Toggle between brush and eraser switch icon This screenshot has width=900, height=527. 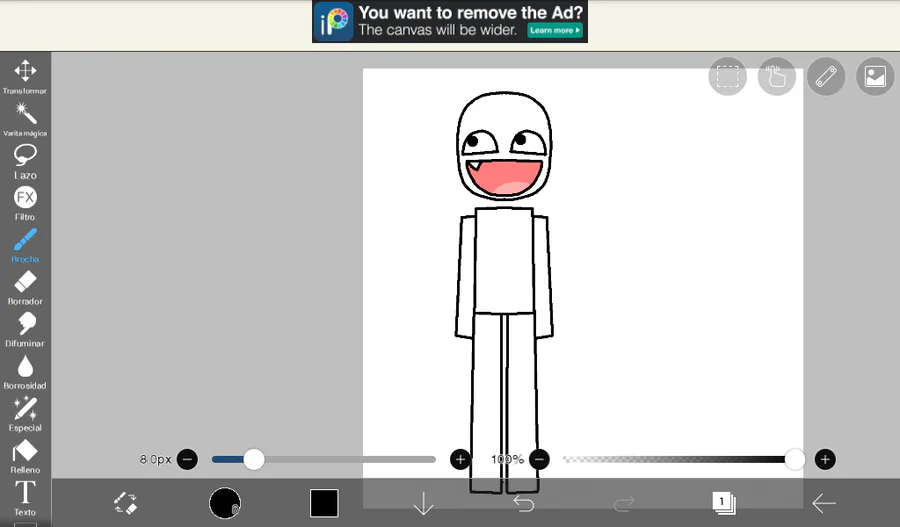pyautogui.click(x=125, y=503)
